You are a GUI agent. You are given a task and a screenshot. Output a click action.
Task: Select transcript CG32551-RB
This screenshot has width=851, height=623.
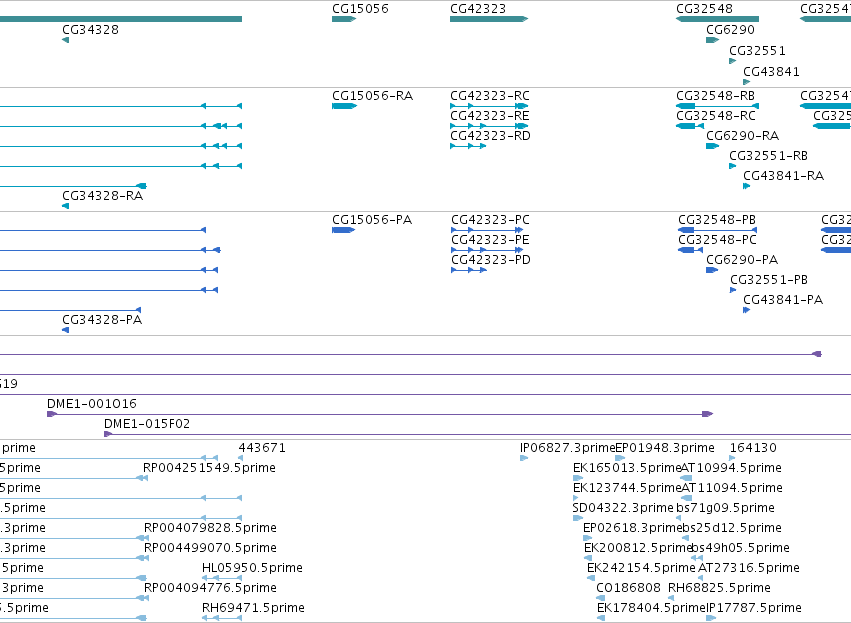click(769, 156)
